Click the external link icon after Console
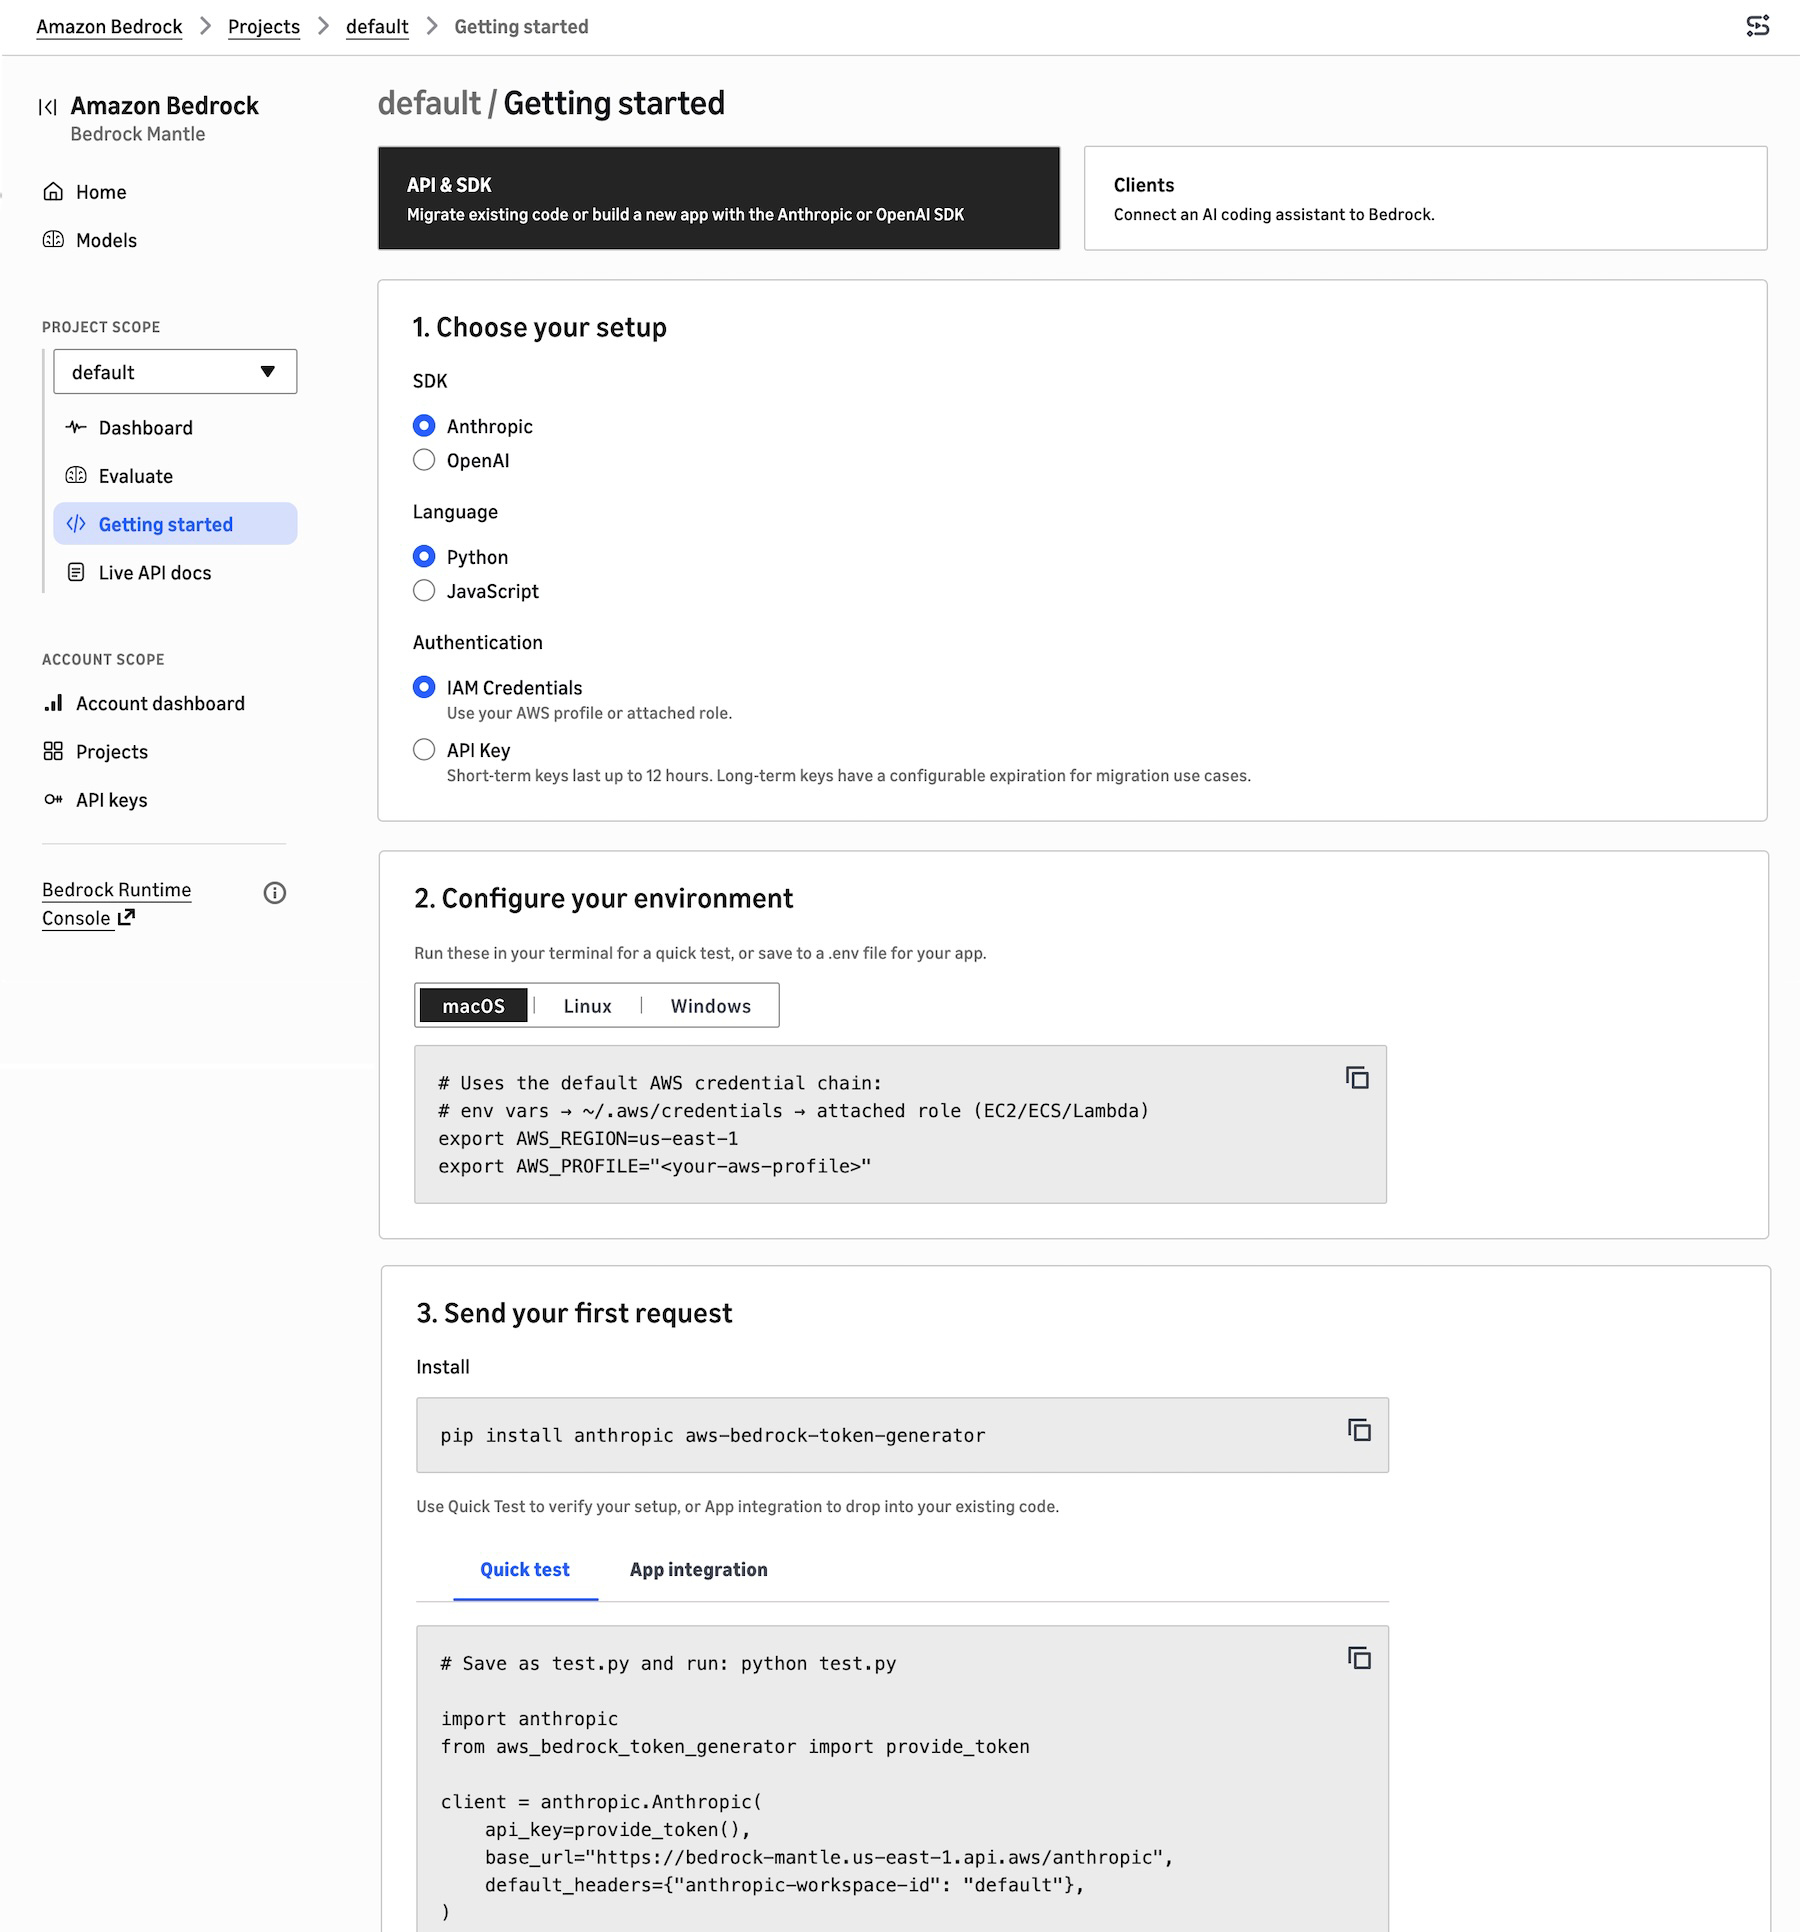 point(126,917)
